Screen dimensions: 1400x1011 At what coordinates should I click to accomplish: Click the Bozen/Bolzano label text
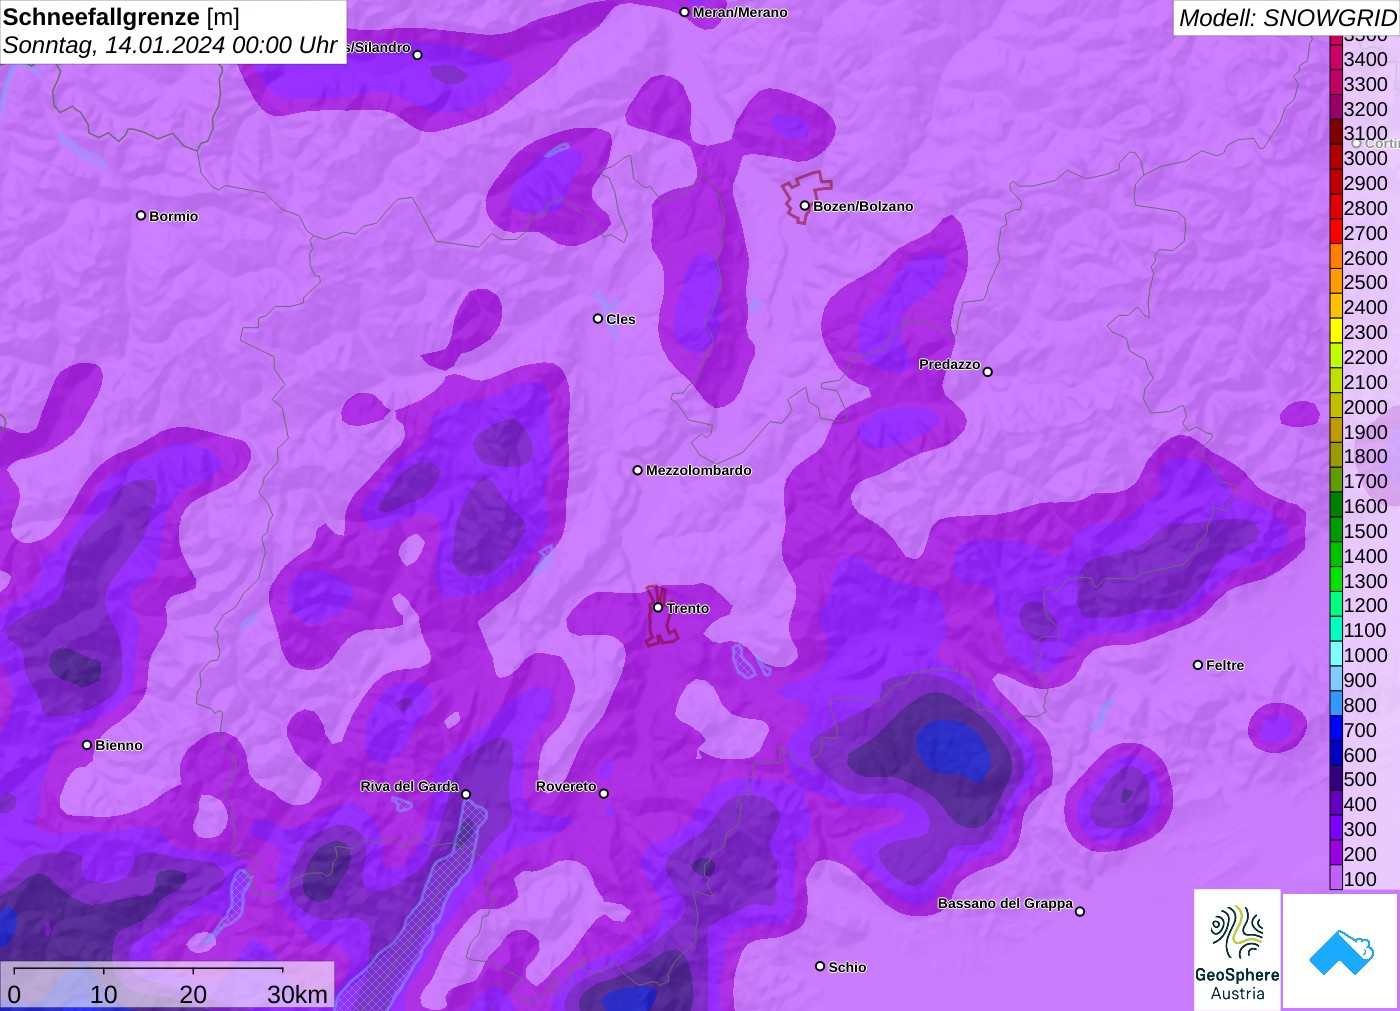pos(863,206)
